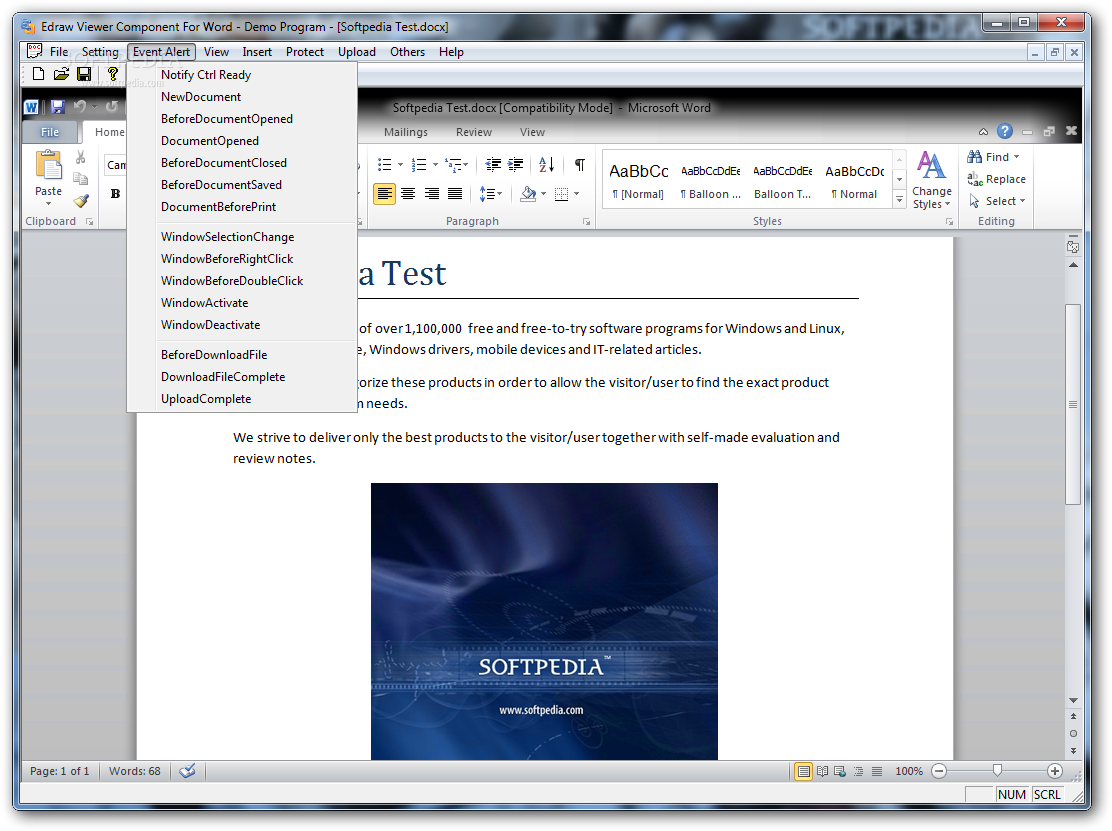Image resolution: width=1112 pixels, height=831 pixels.
Task: Open the Borders dropdown arrow
Action: point(577,194)
